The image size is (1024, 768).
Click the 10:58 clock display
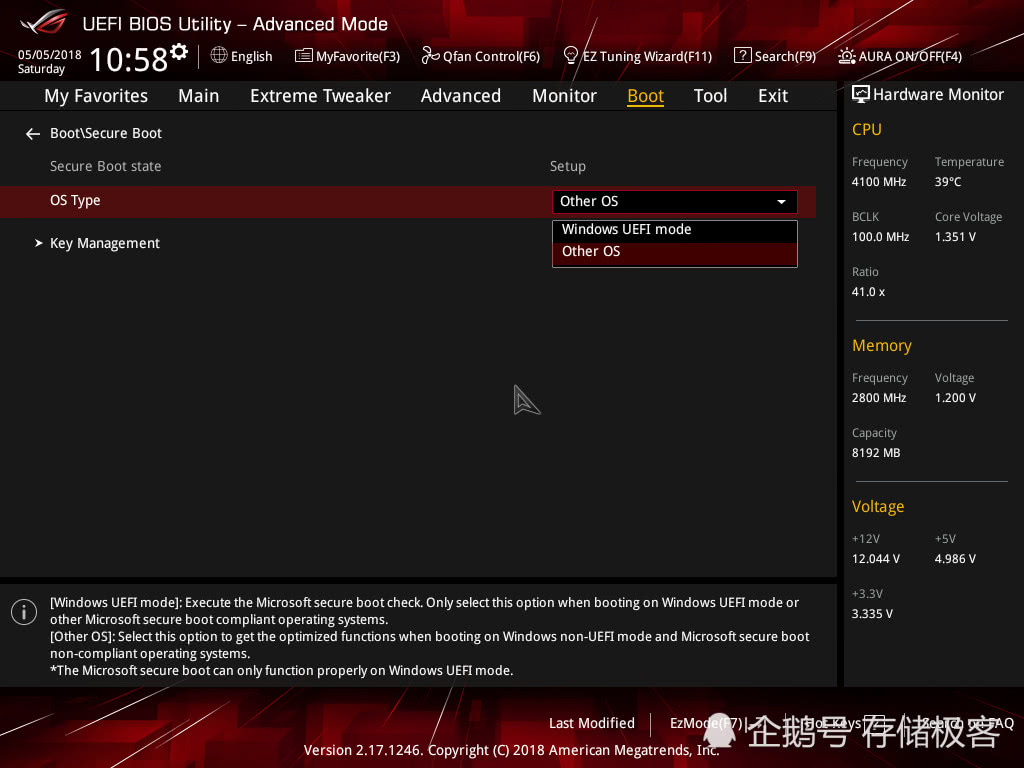coord(129,59)
